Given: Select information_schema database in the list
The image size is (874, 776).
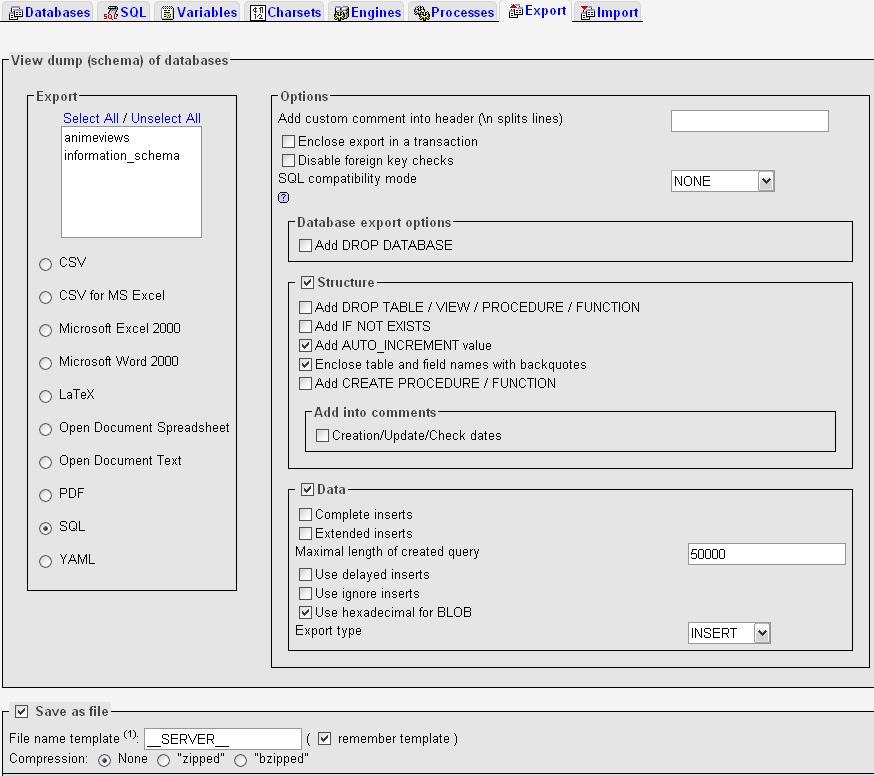Looking at the screenshot, I should pyautogui.click(x=131, y=156).
